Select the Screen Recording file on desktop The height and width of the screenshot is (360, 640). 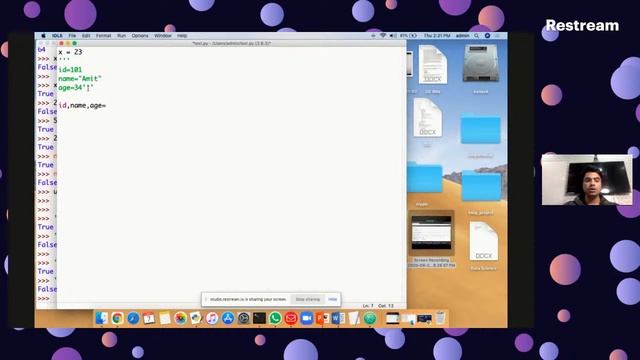pyautogui.click(x=431, y=240)
